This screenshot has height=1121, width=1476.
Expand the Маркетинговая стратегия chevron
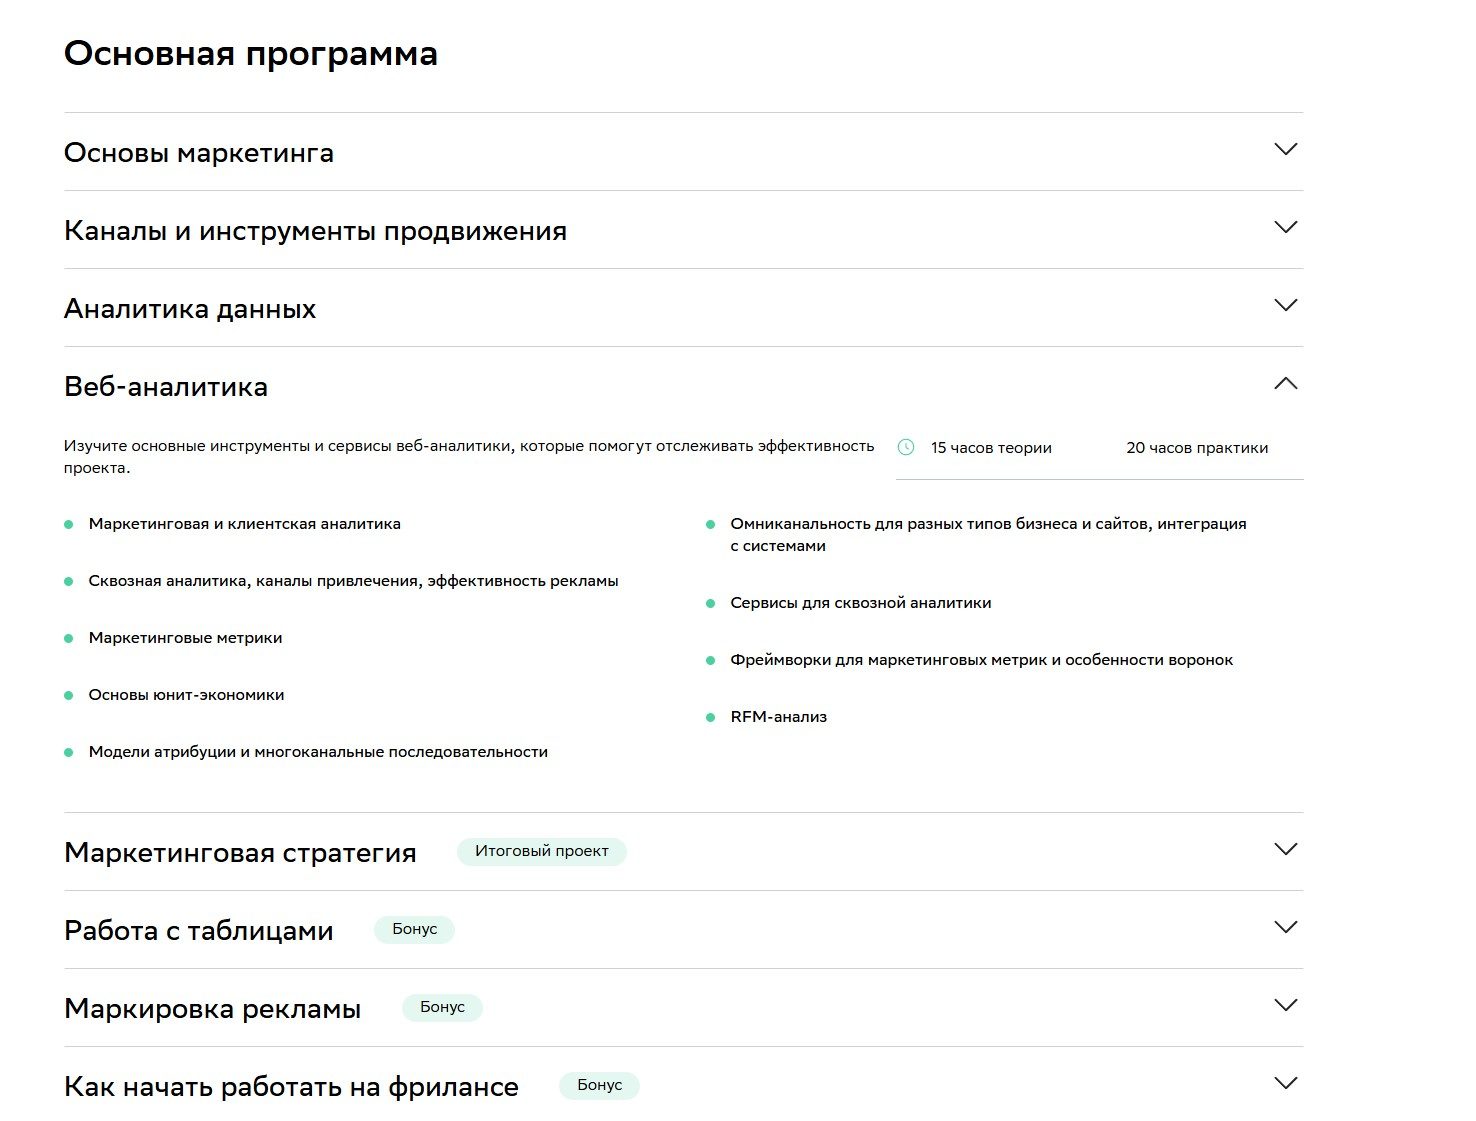(1285, 850)
